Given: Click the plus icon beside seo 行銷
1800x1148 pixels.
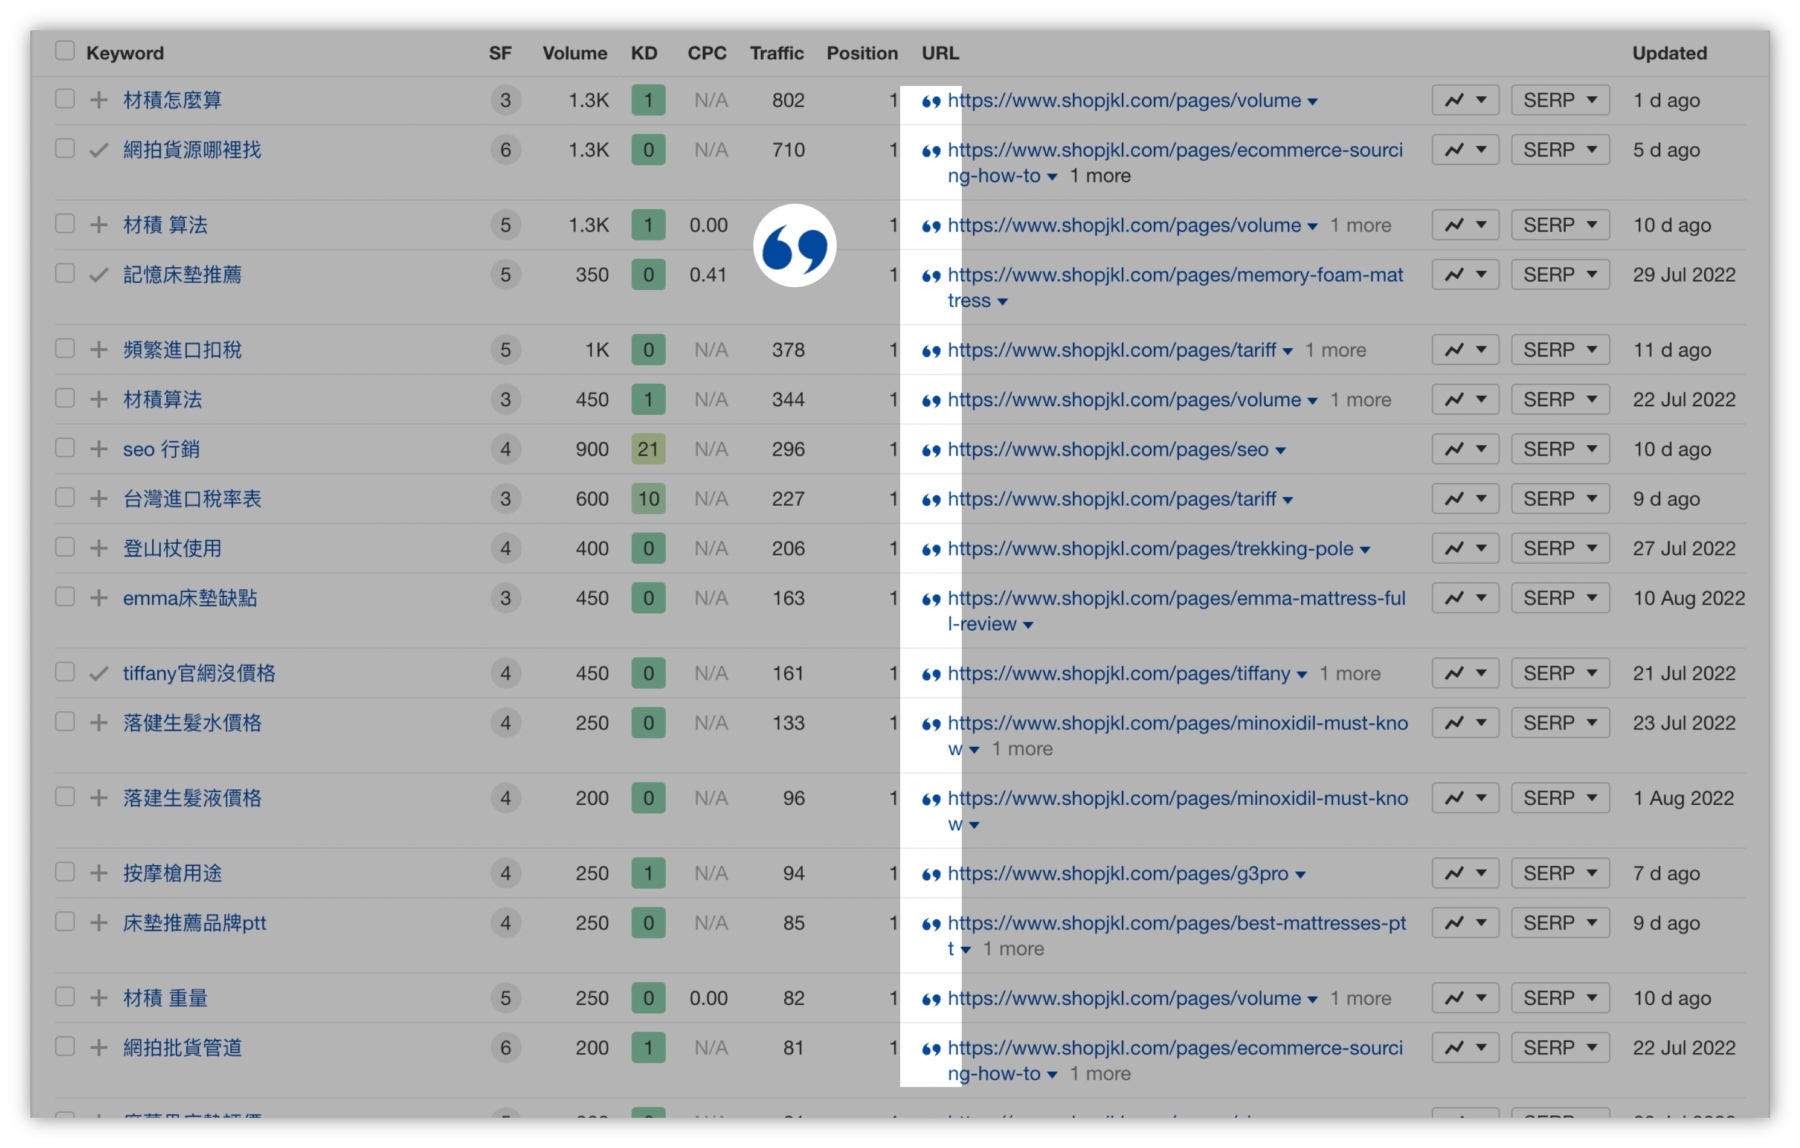Looking at the screenshot, I should pyautogui.click(x=98, y=449).
